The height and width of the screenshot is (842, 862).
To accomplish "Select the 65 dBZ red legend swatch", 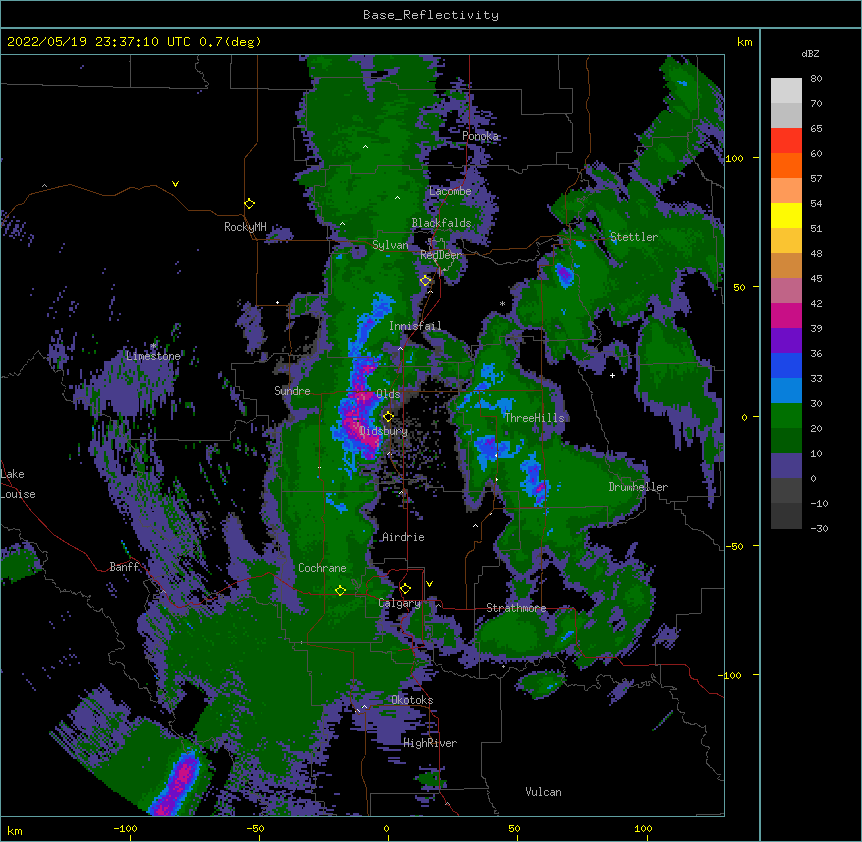I will [786, 140].
